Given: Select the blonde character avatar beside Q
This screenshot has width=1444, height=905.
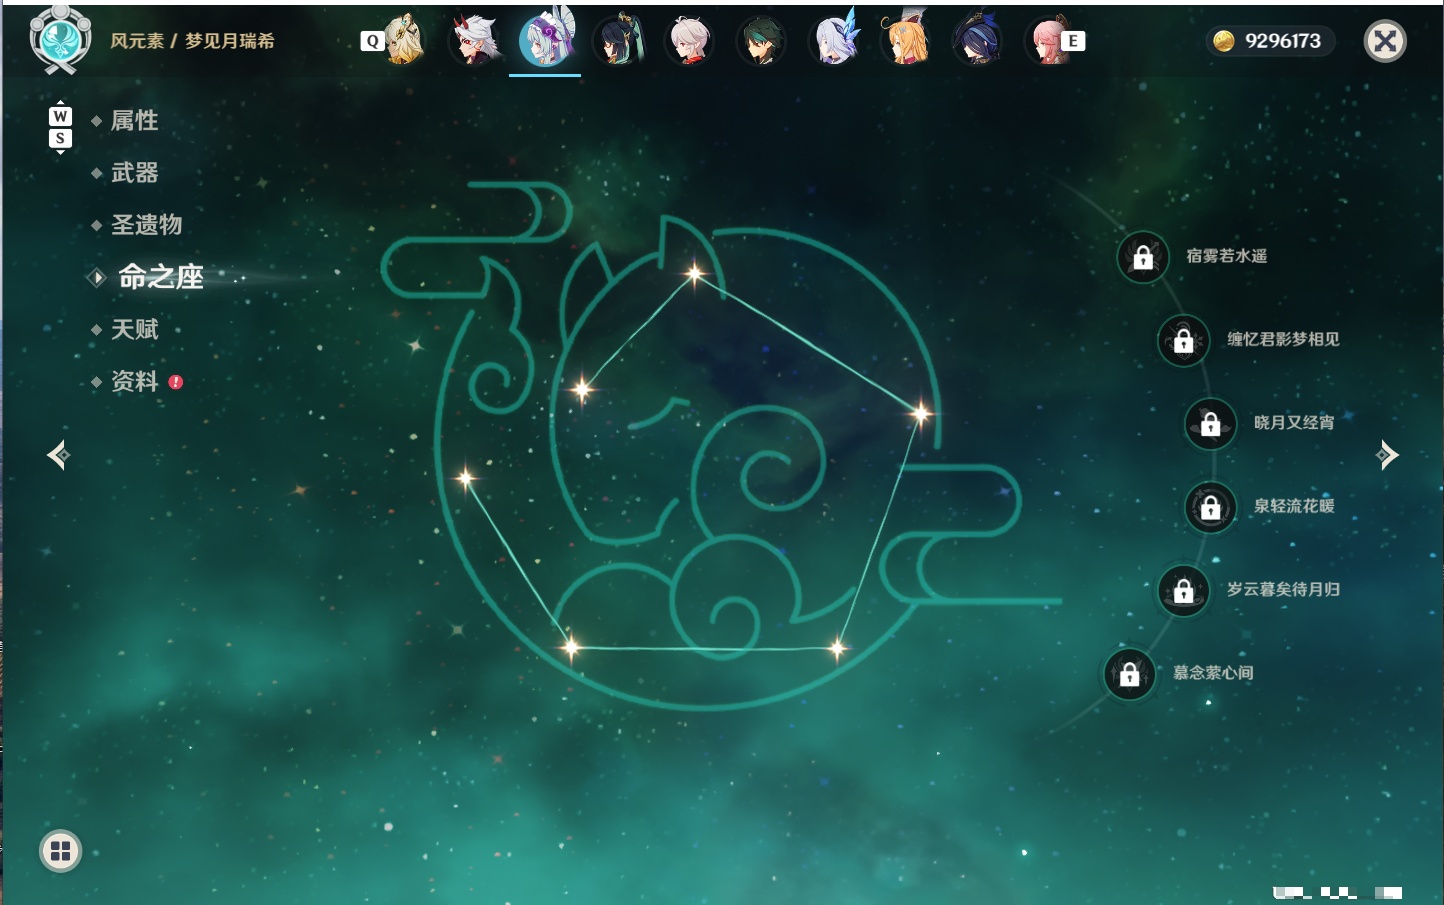Looking at the screenshot, I should (404, 40).
